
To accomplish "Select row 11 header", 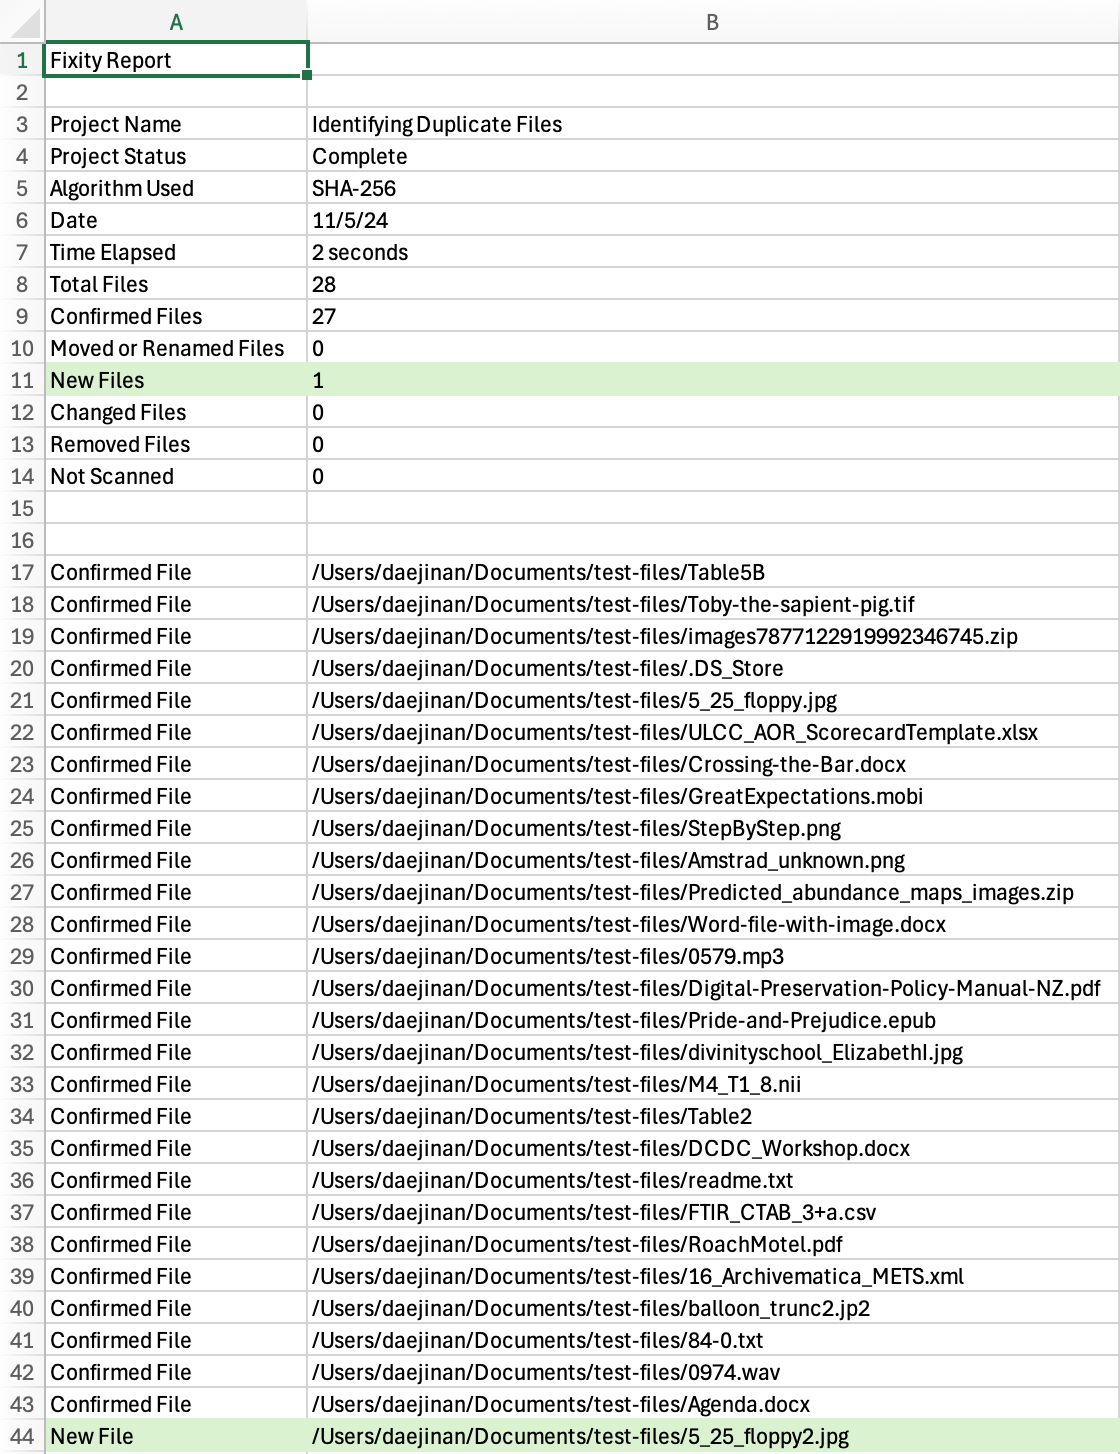I will [22, 380].
